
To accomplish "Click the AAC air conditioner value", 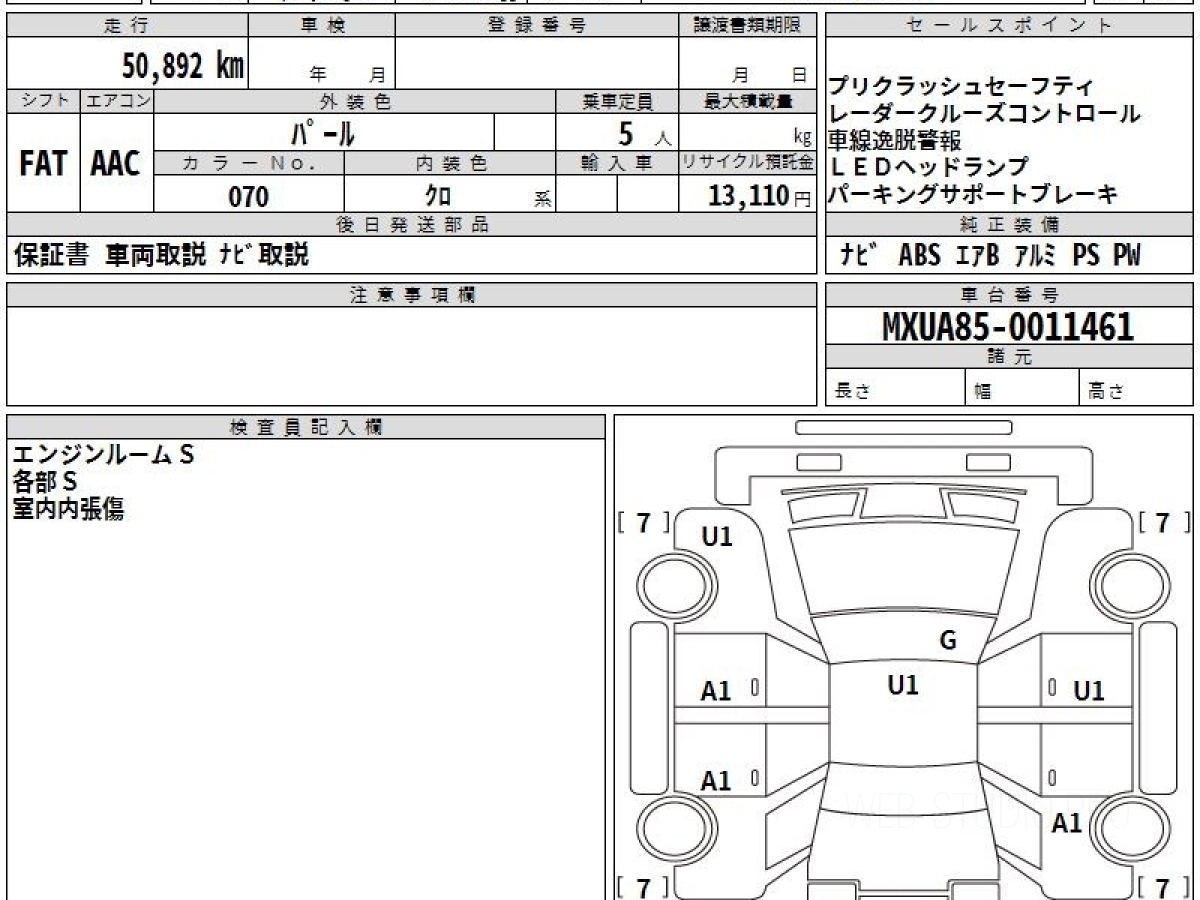I will pos(116,163).
